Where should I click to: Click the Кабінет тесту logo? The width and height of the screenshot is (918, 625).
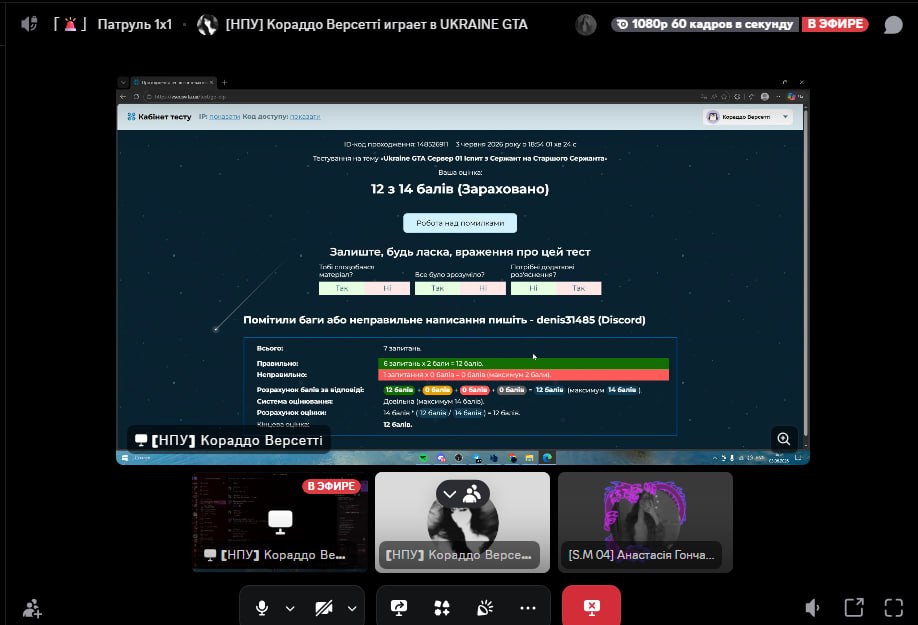[x=159, y=116]
